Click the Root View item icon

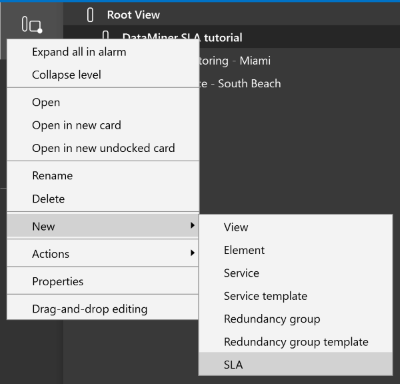90,15
